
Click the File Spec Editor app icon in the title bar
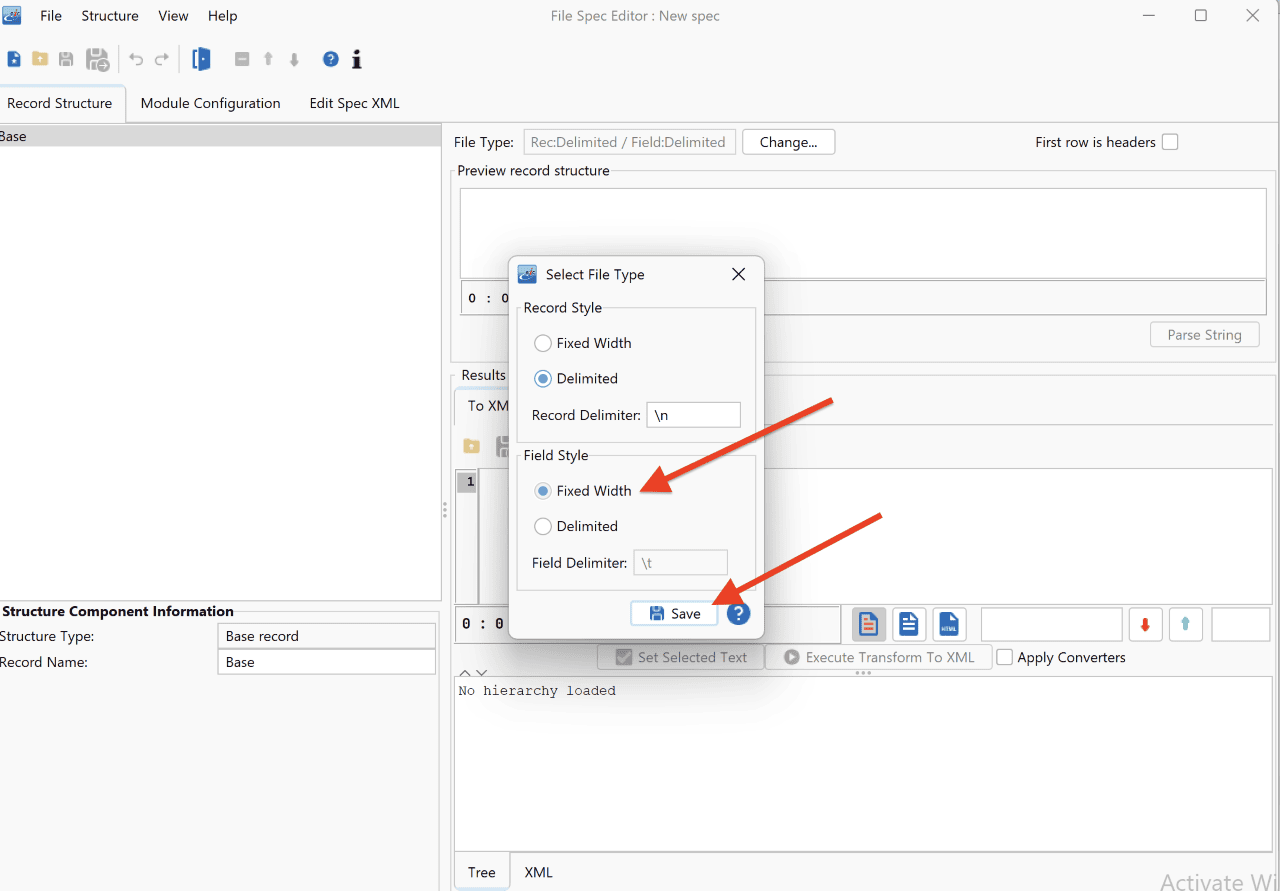pyautogui.click(x=12, y=15)
